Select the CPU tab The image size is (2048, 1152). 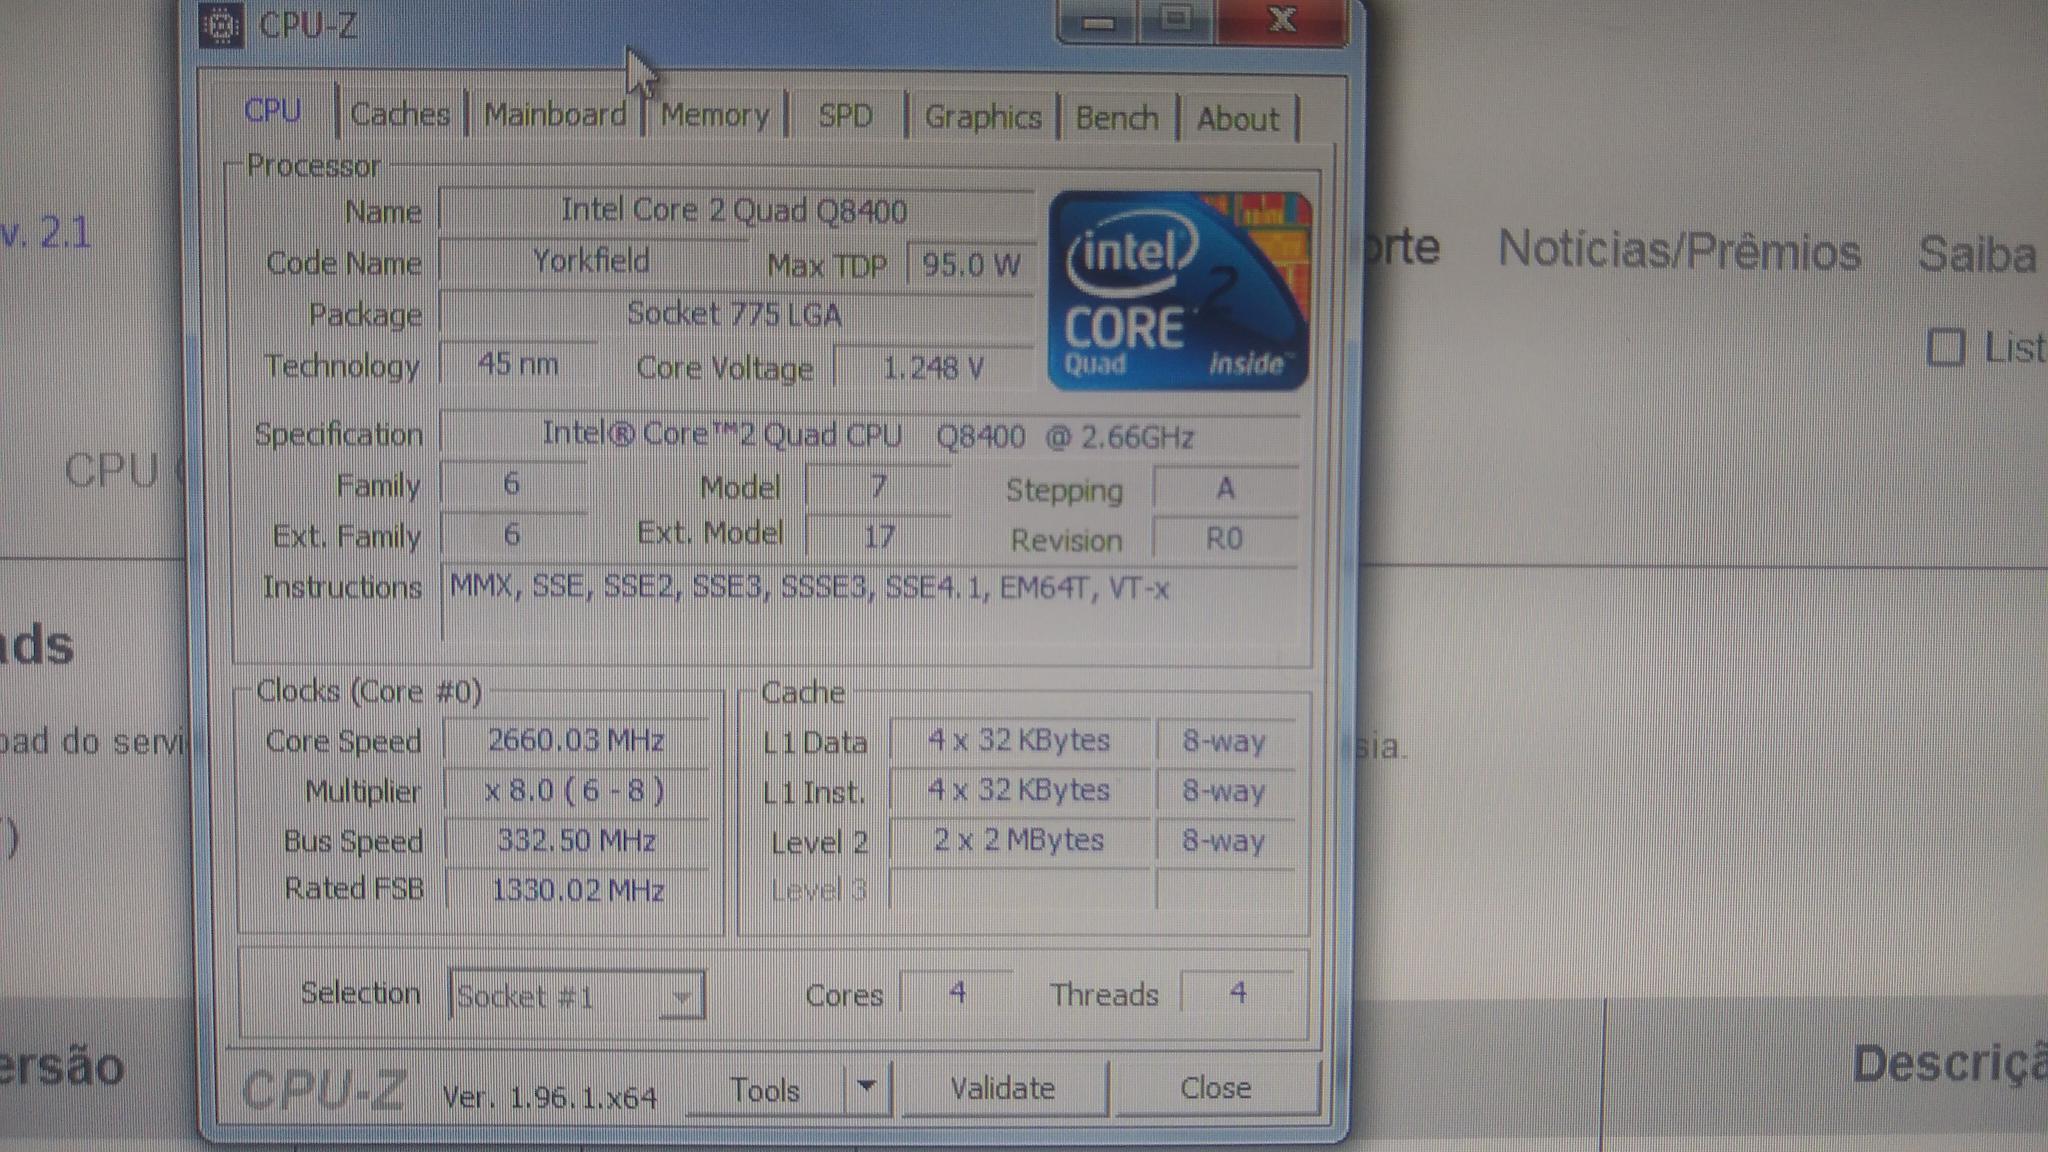(x=273, y=110)
